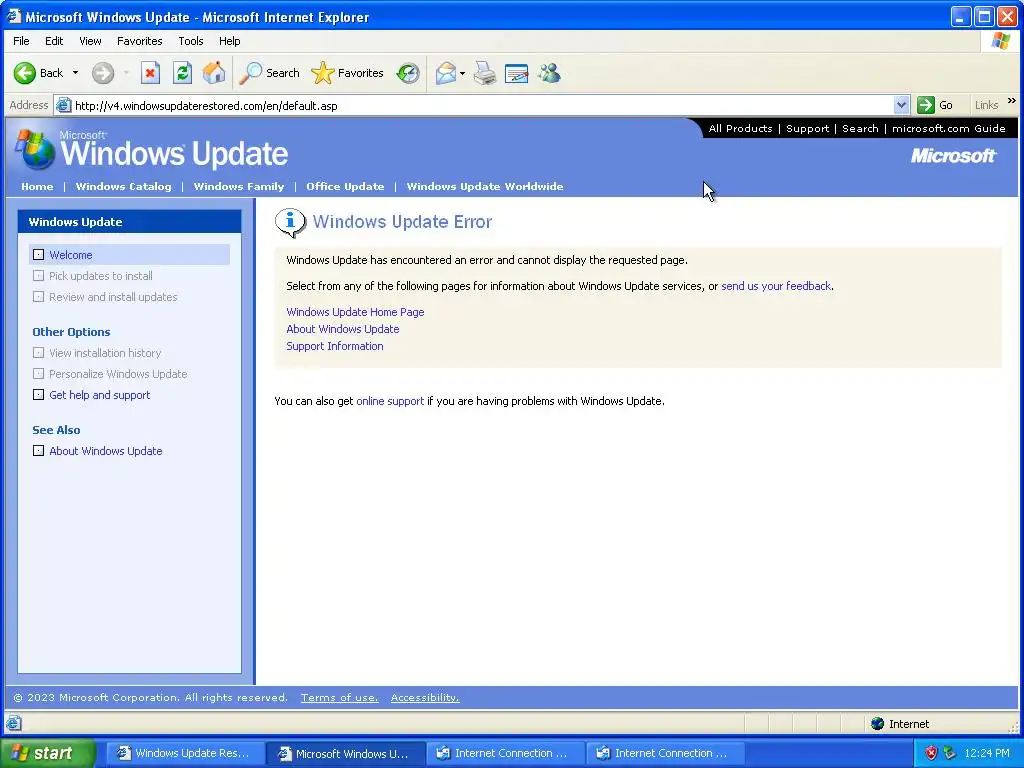This screenshot has width=1024, height=768.
Task: Open the Back history dropdown arrow
Action: [x=75, y=73]
